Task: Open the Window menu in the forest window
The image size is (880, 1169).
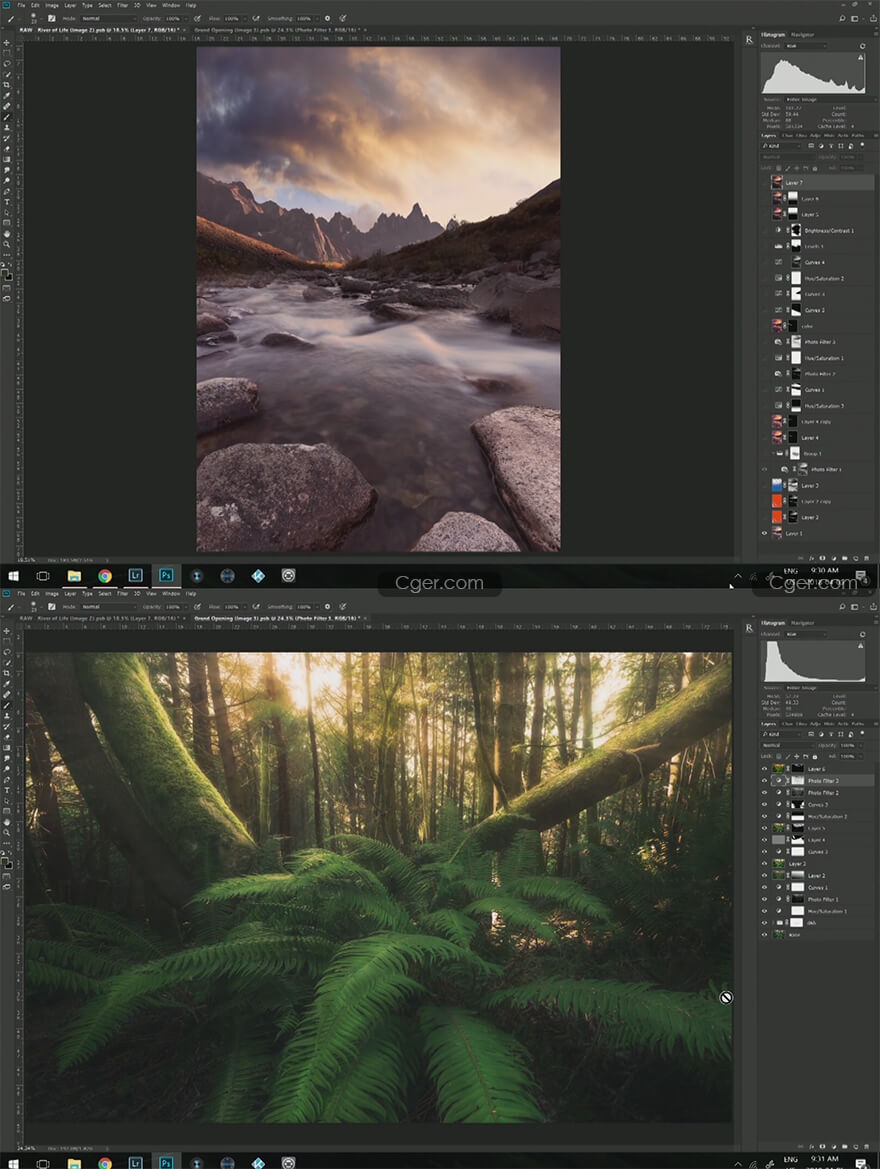Action: coord(171,593)
